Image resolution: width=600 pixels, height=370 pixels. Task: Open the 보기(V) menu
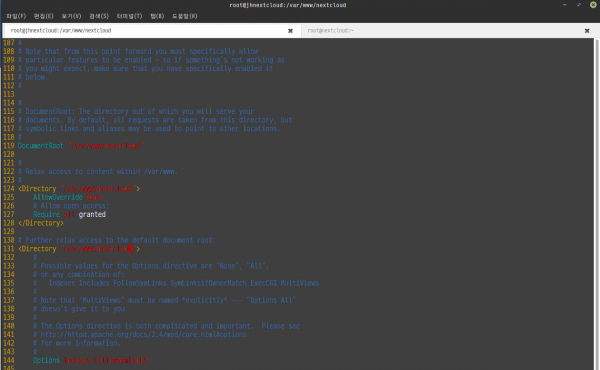click(71, 16)
